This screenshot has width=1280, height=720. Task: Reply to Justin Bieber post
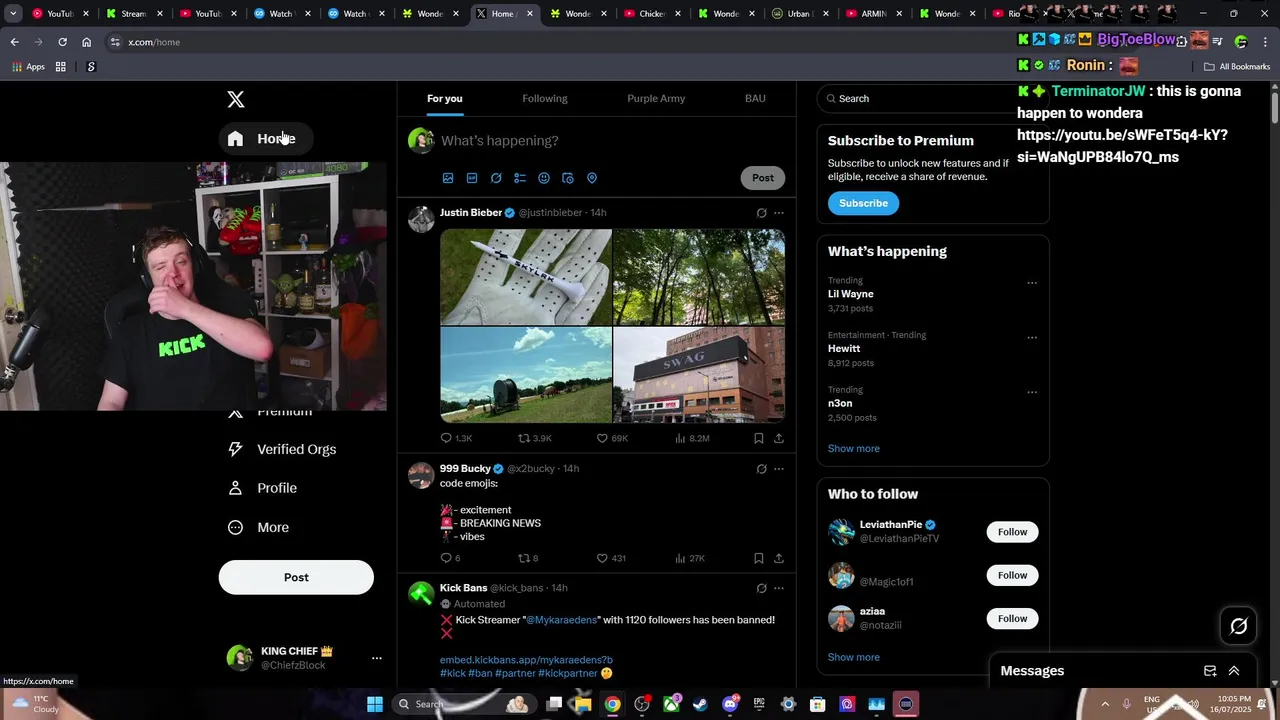[456, 438]
